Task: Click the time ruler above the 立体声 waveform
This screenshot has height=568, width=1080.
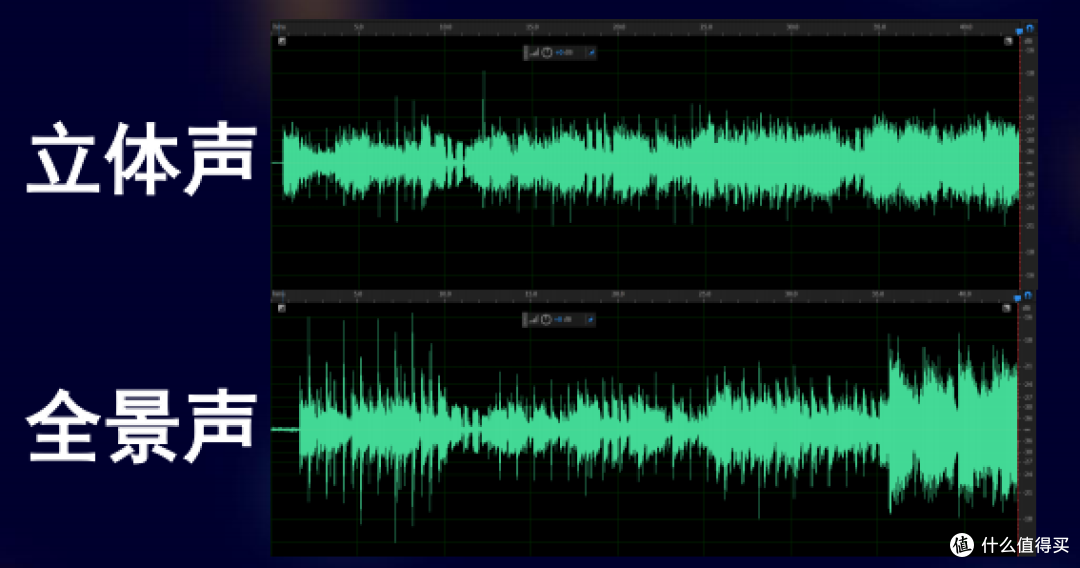Action: click(644, 28)
